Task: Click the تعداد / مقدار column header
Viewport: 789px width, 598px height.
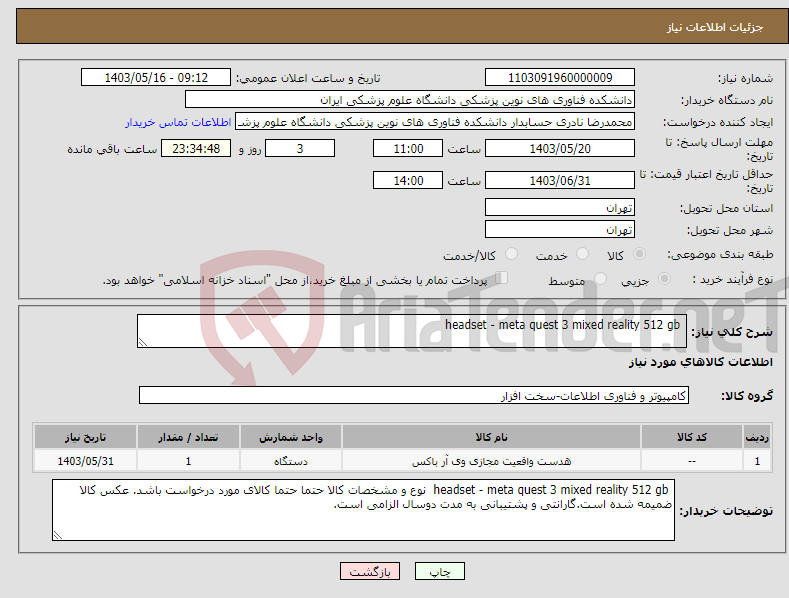Action: coord(188,437)
